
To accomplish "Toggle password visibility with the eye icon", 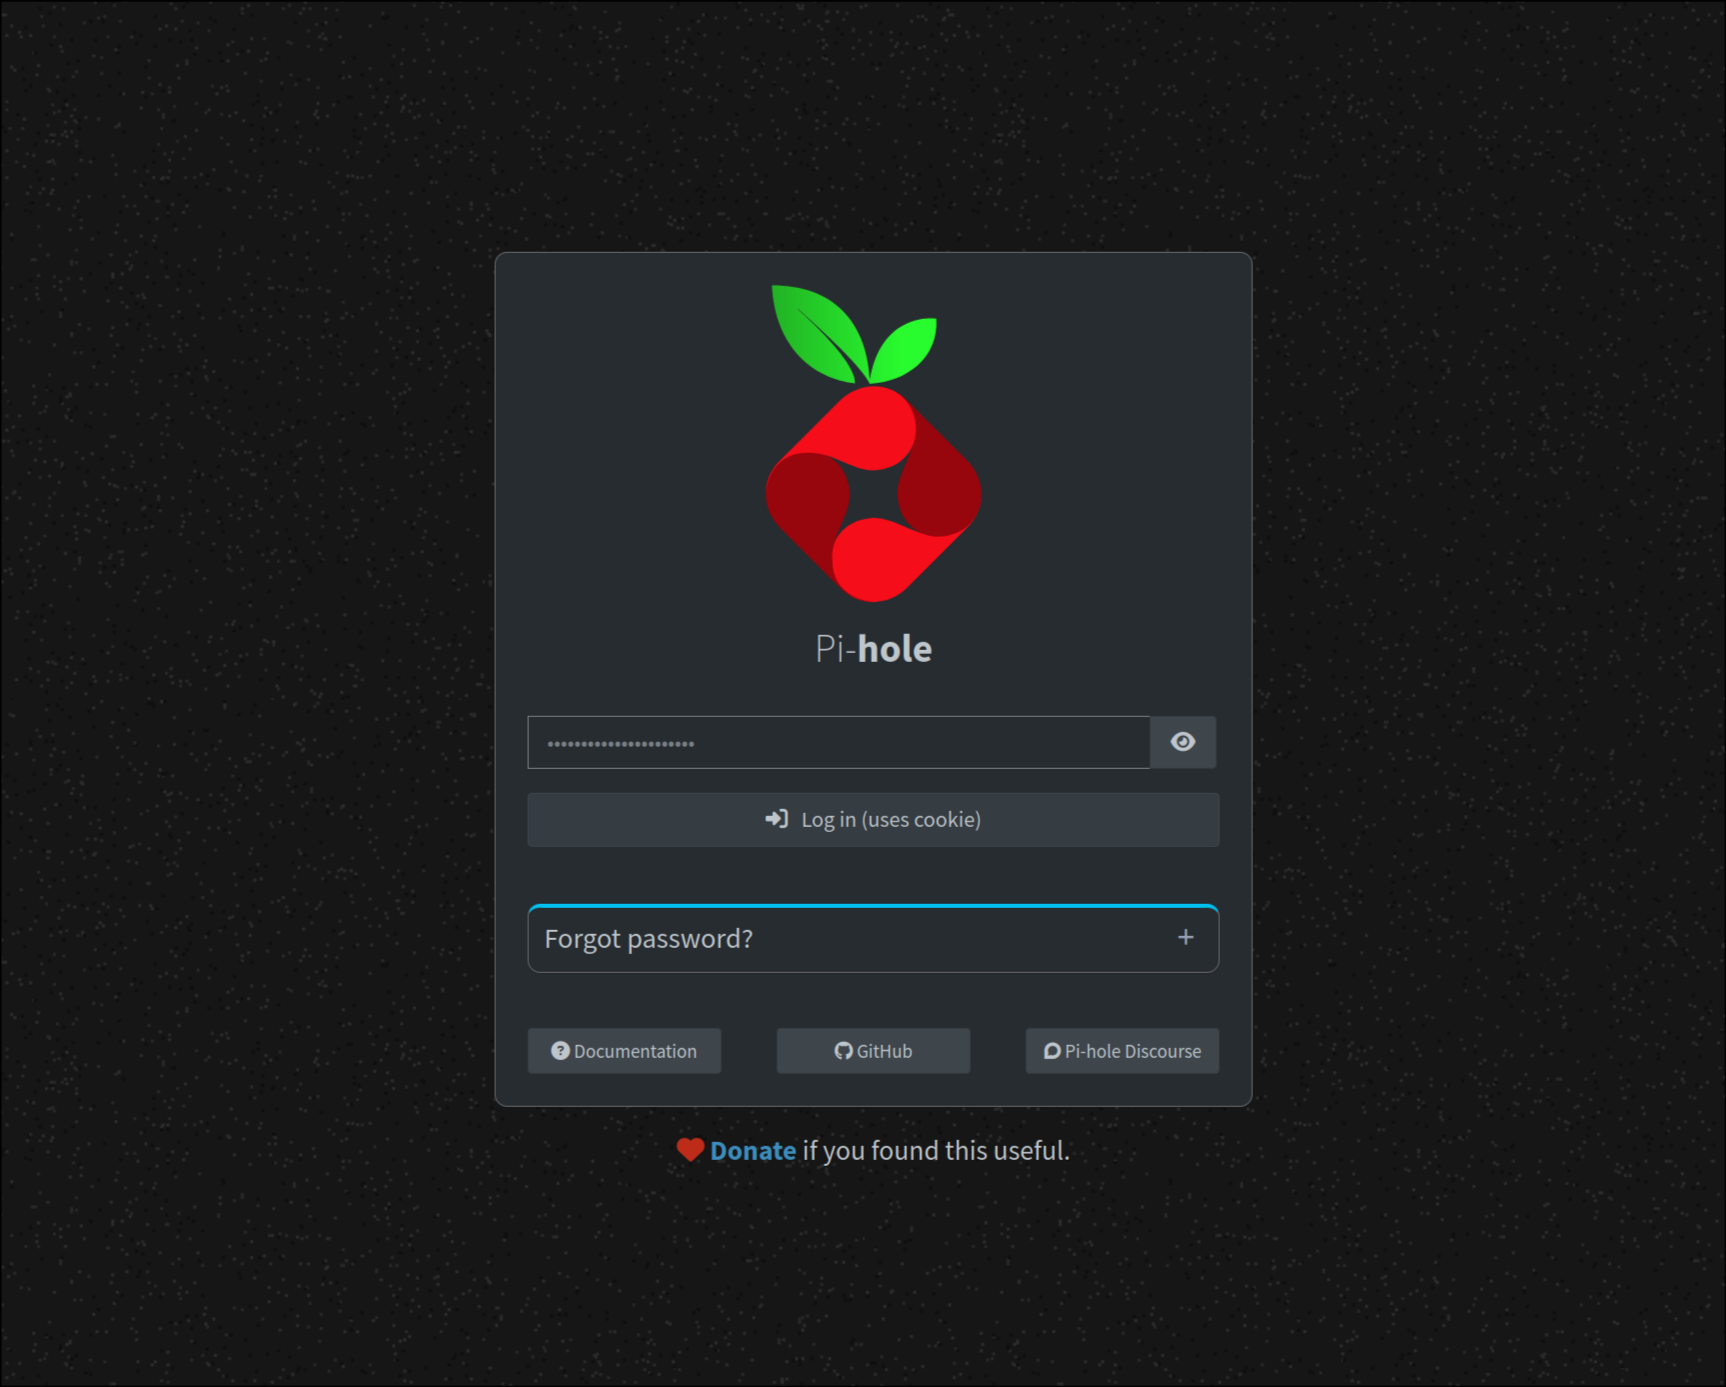I will point(1183,742).
